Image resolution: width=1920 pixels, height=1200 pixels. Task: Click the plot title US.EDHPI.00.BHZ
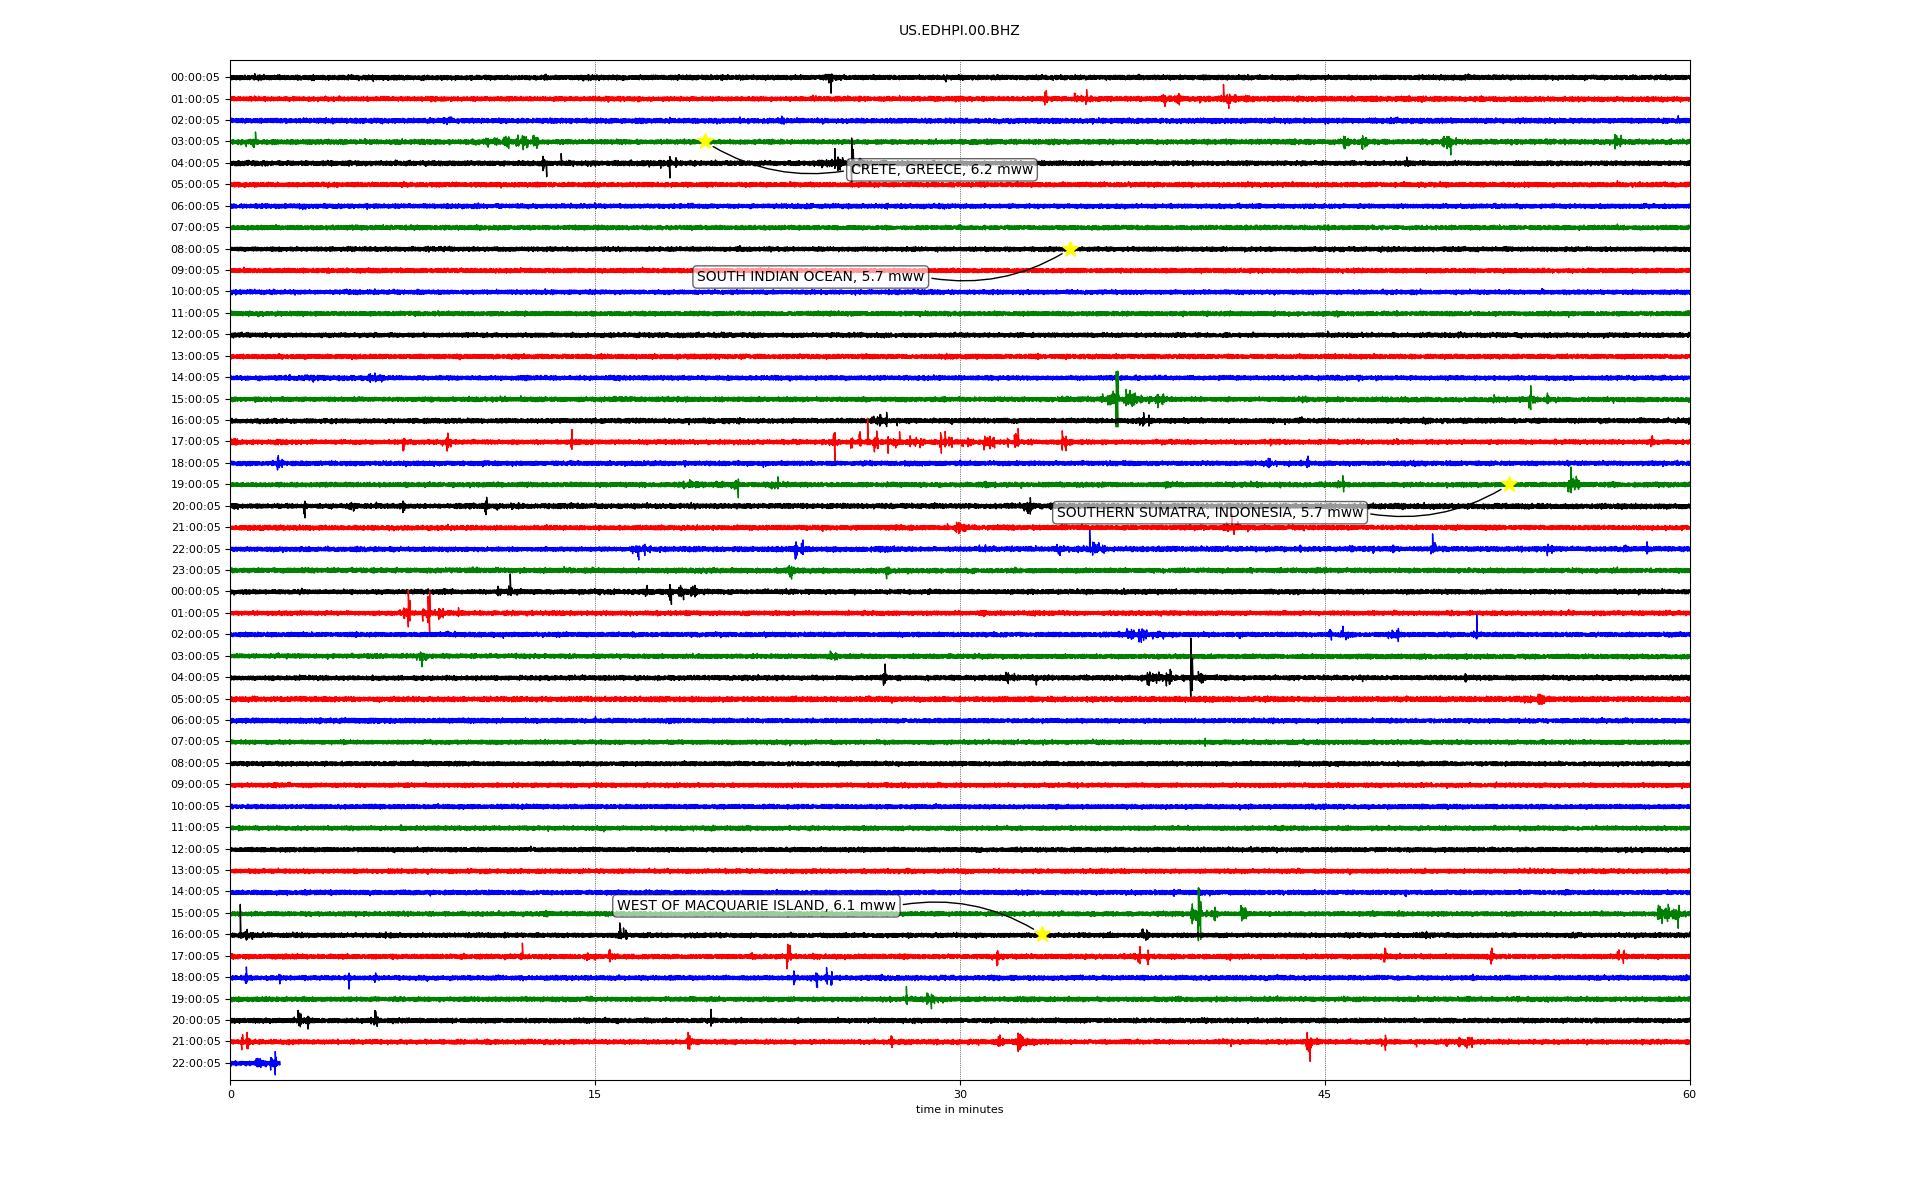(x=959, y=31)
